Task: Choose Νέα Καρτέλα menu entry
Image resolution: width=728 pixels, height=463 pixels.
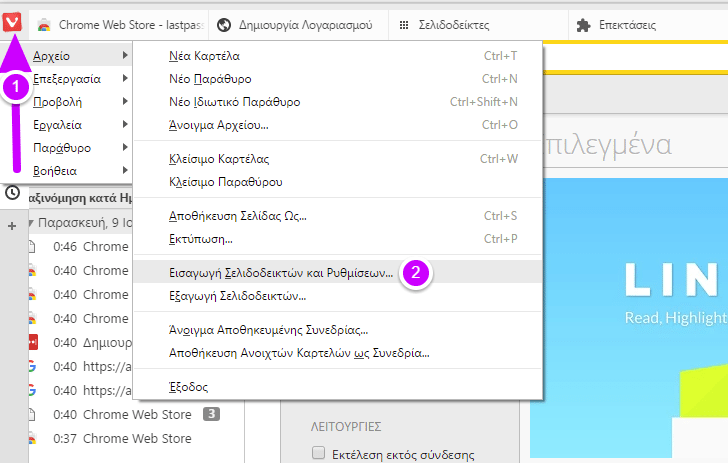Action: point(338,56)
